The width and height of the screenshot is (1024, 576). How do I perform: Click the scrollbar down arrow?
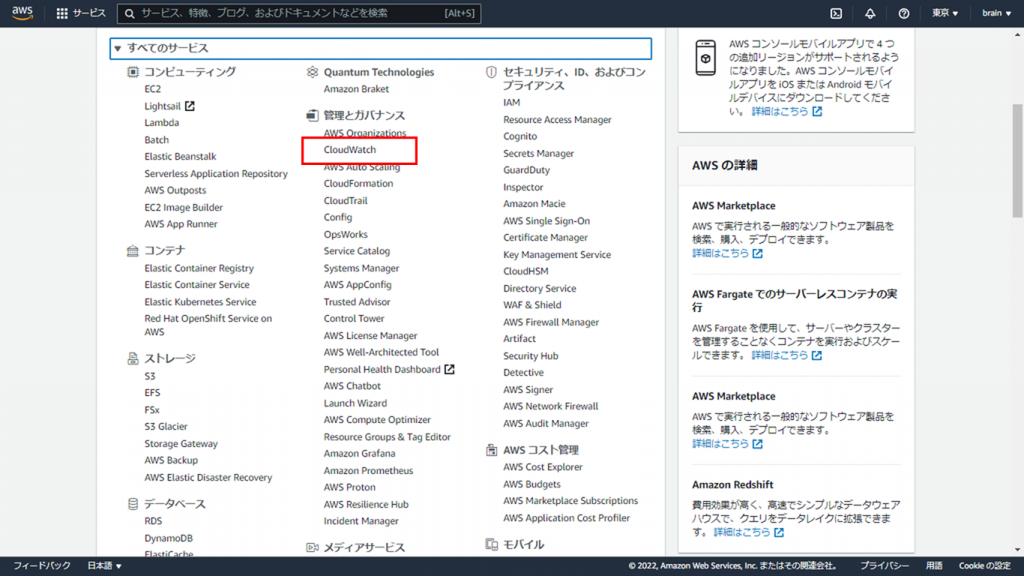(x=1017, y=550)
